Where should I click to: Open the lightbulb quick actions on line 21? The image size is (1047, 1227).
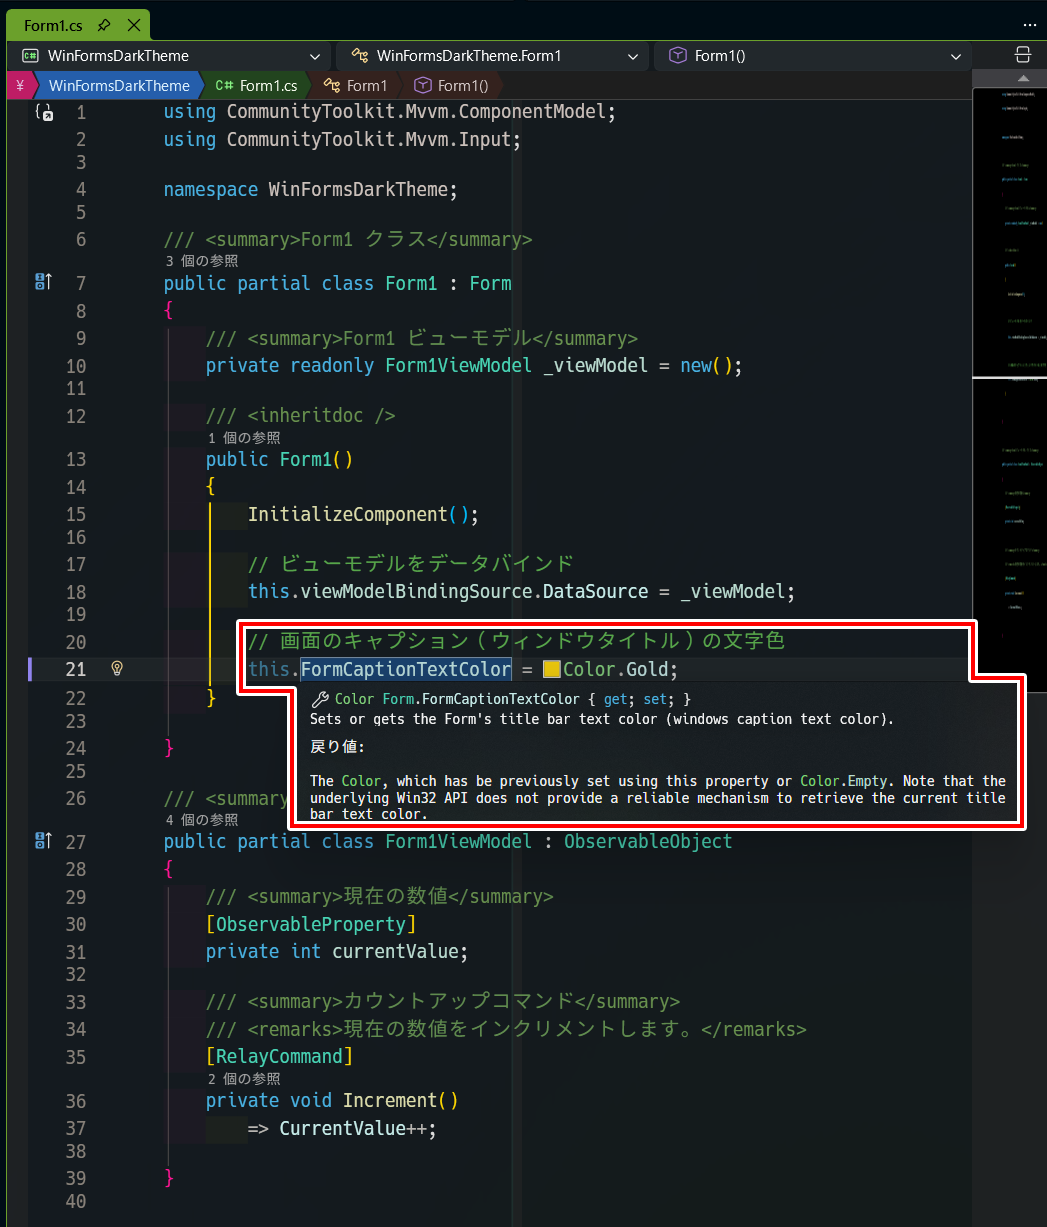click(x=116, y=668)
